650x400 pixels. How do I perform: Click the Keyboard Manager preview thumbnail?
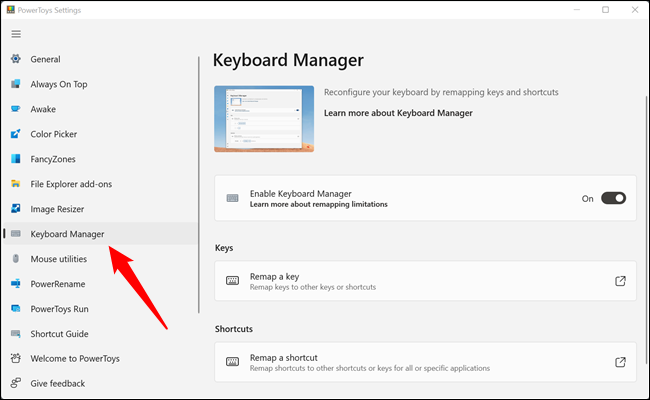264,118
